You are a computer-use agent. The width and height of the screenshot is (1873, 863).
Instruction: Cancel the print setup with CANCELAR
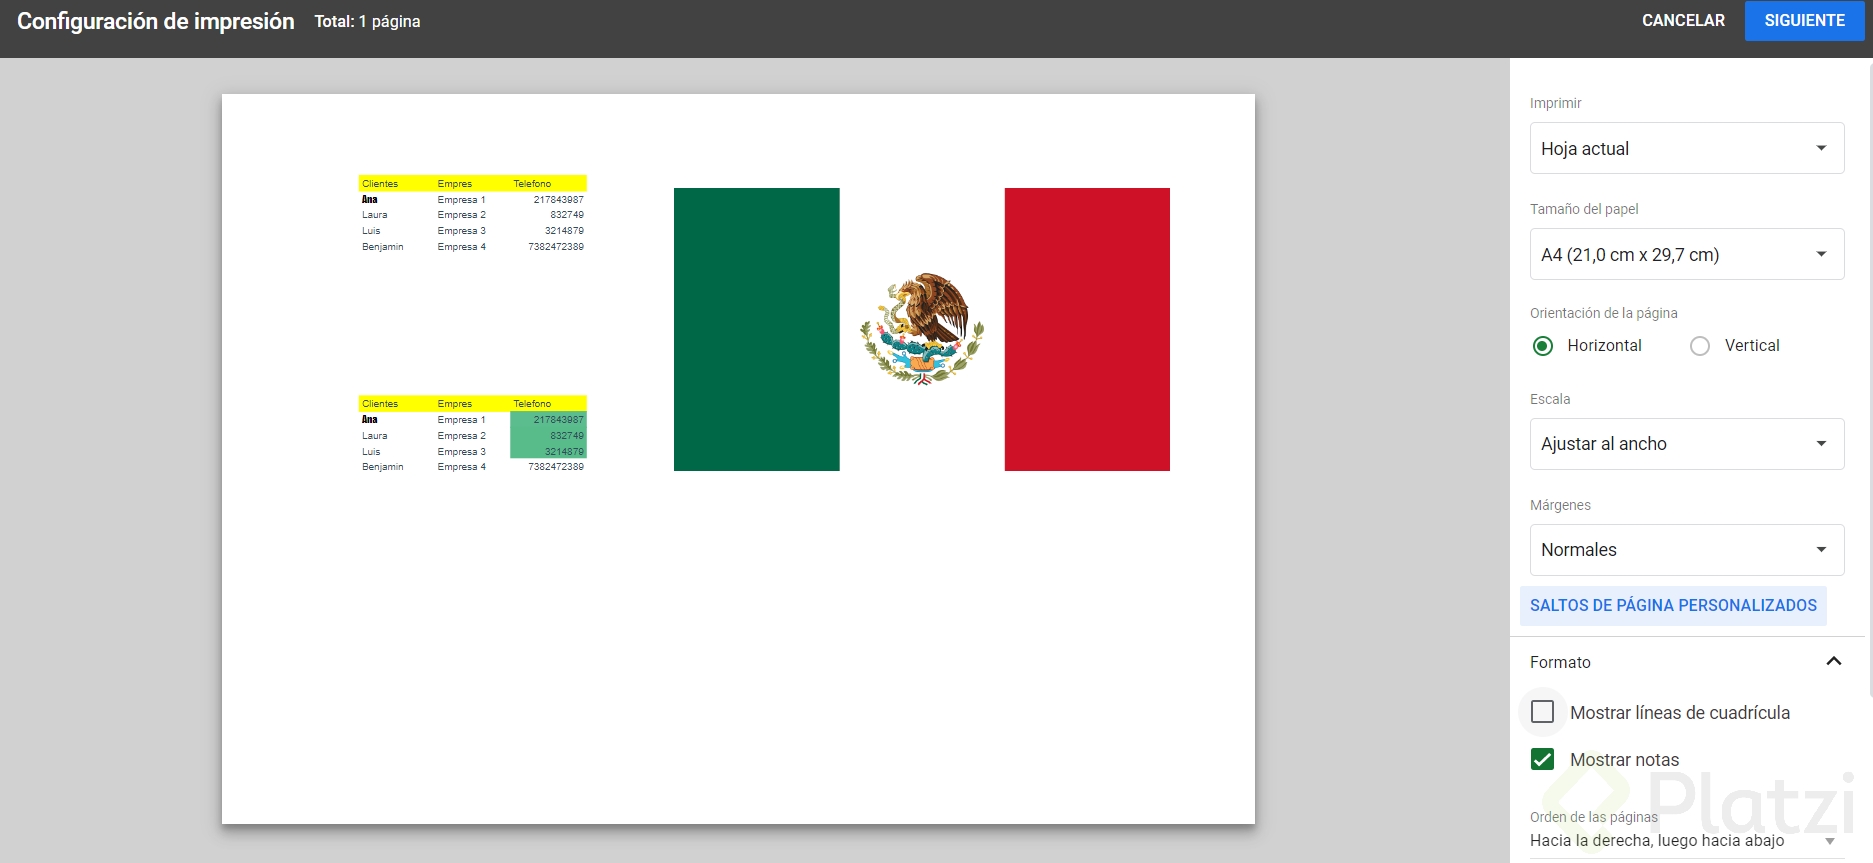pyautogui.click(x=1683, y=21)
